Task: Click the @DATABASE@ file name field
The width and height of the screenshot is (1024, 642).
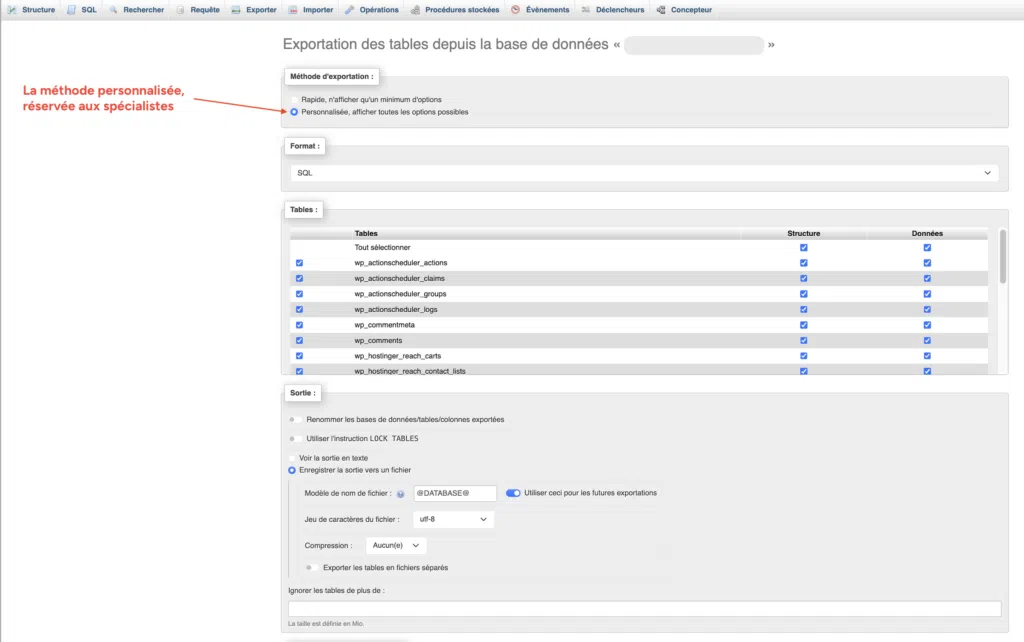Action: [x=455, y=493]
